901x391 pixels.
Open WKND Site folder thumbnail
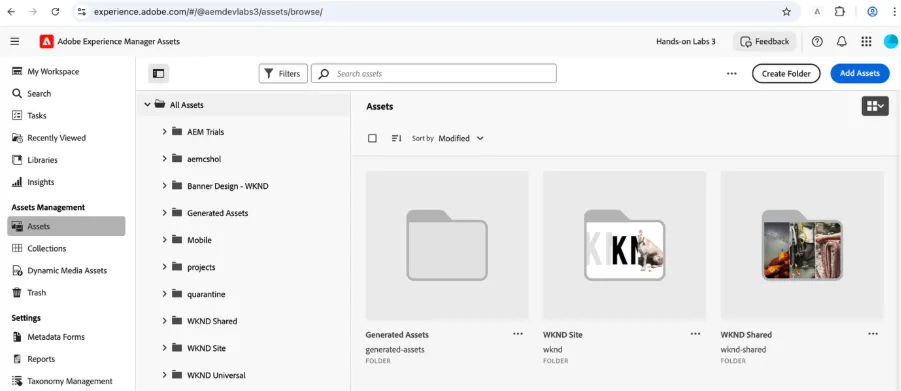625,245
